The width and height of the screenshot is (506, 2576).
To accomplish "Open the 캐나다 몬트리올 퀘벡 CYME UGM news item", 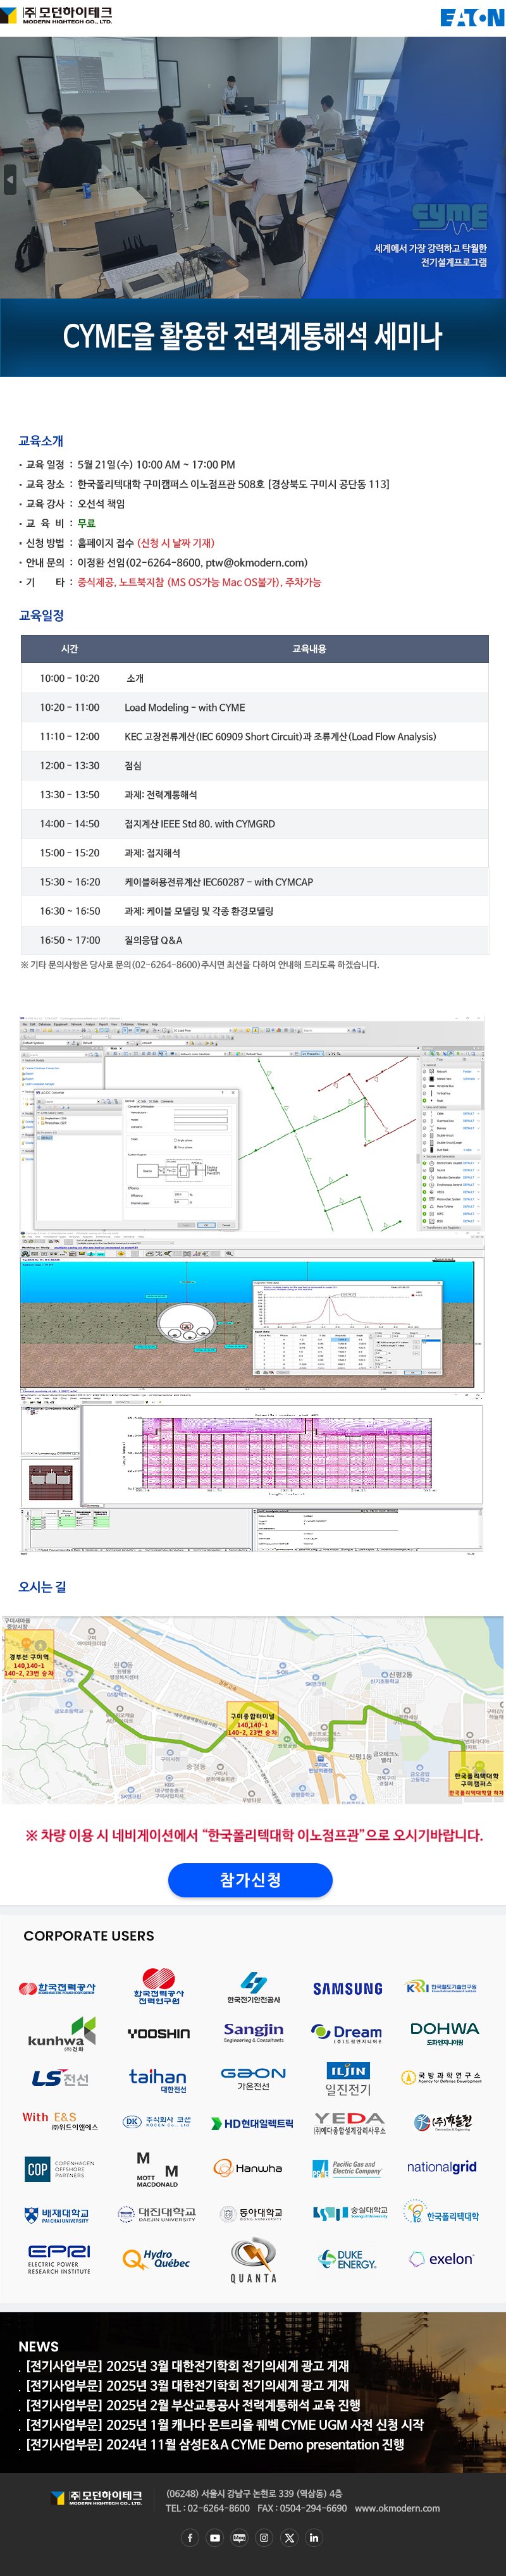I will pyautogui.click(x=225, y=2424).
